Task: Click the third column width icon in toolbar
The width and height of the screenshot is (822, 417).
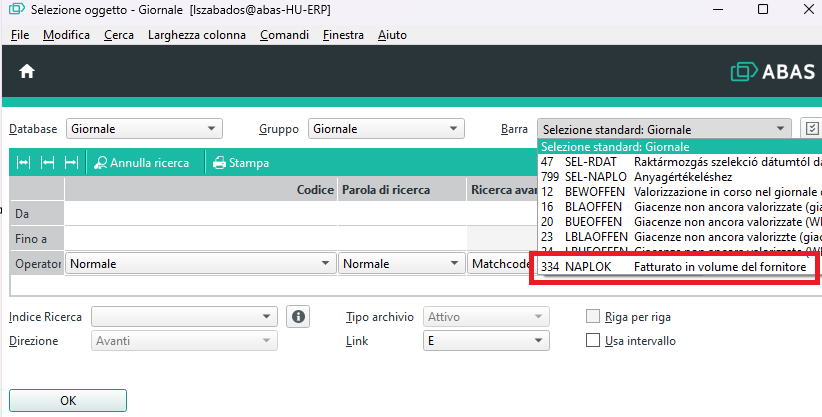Action: (71, 163)
